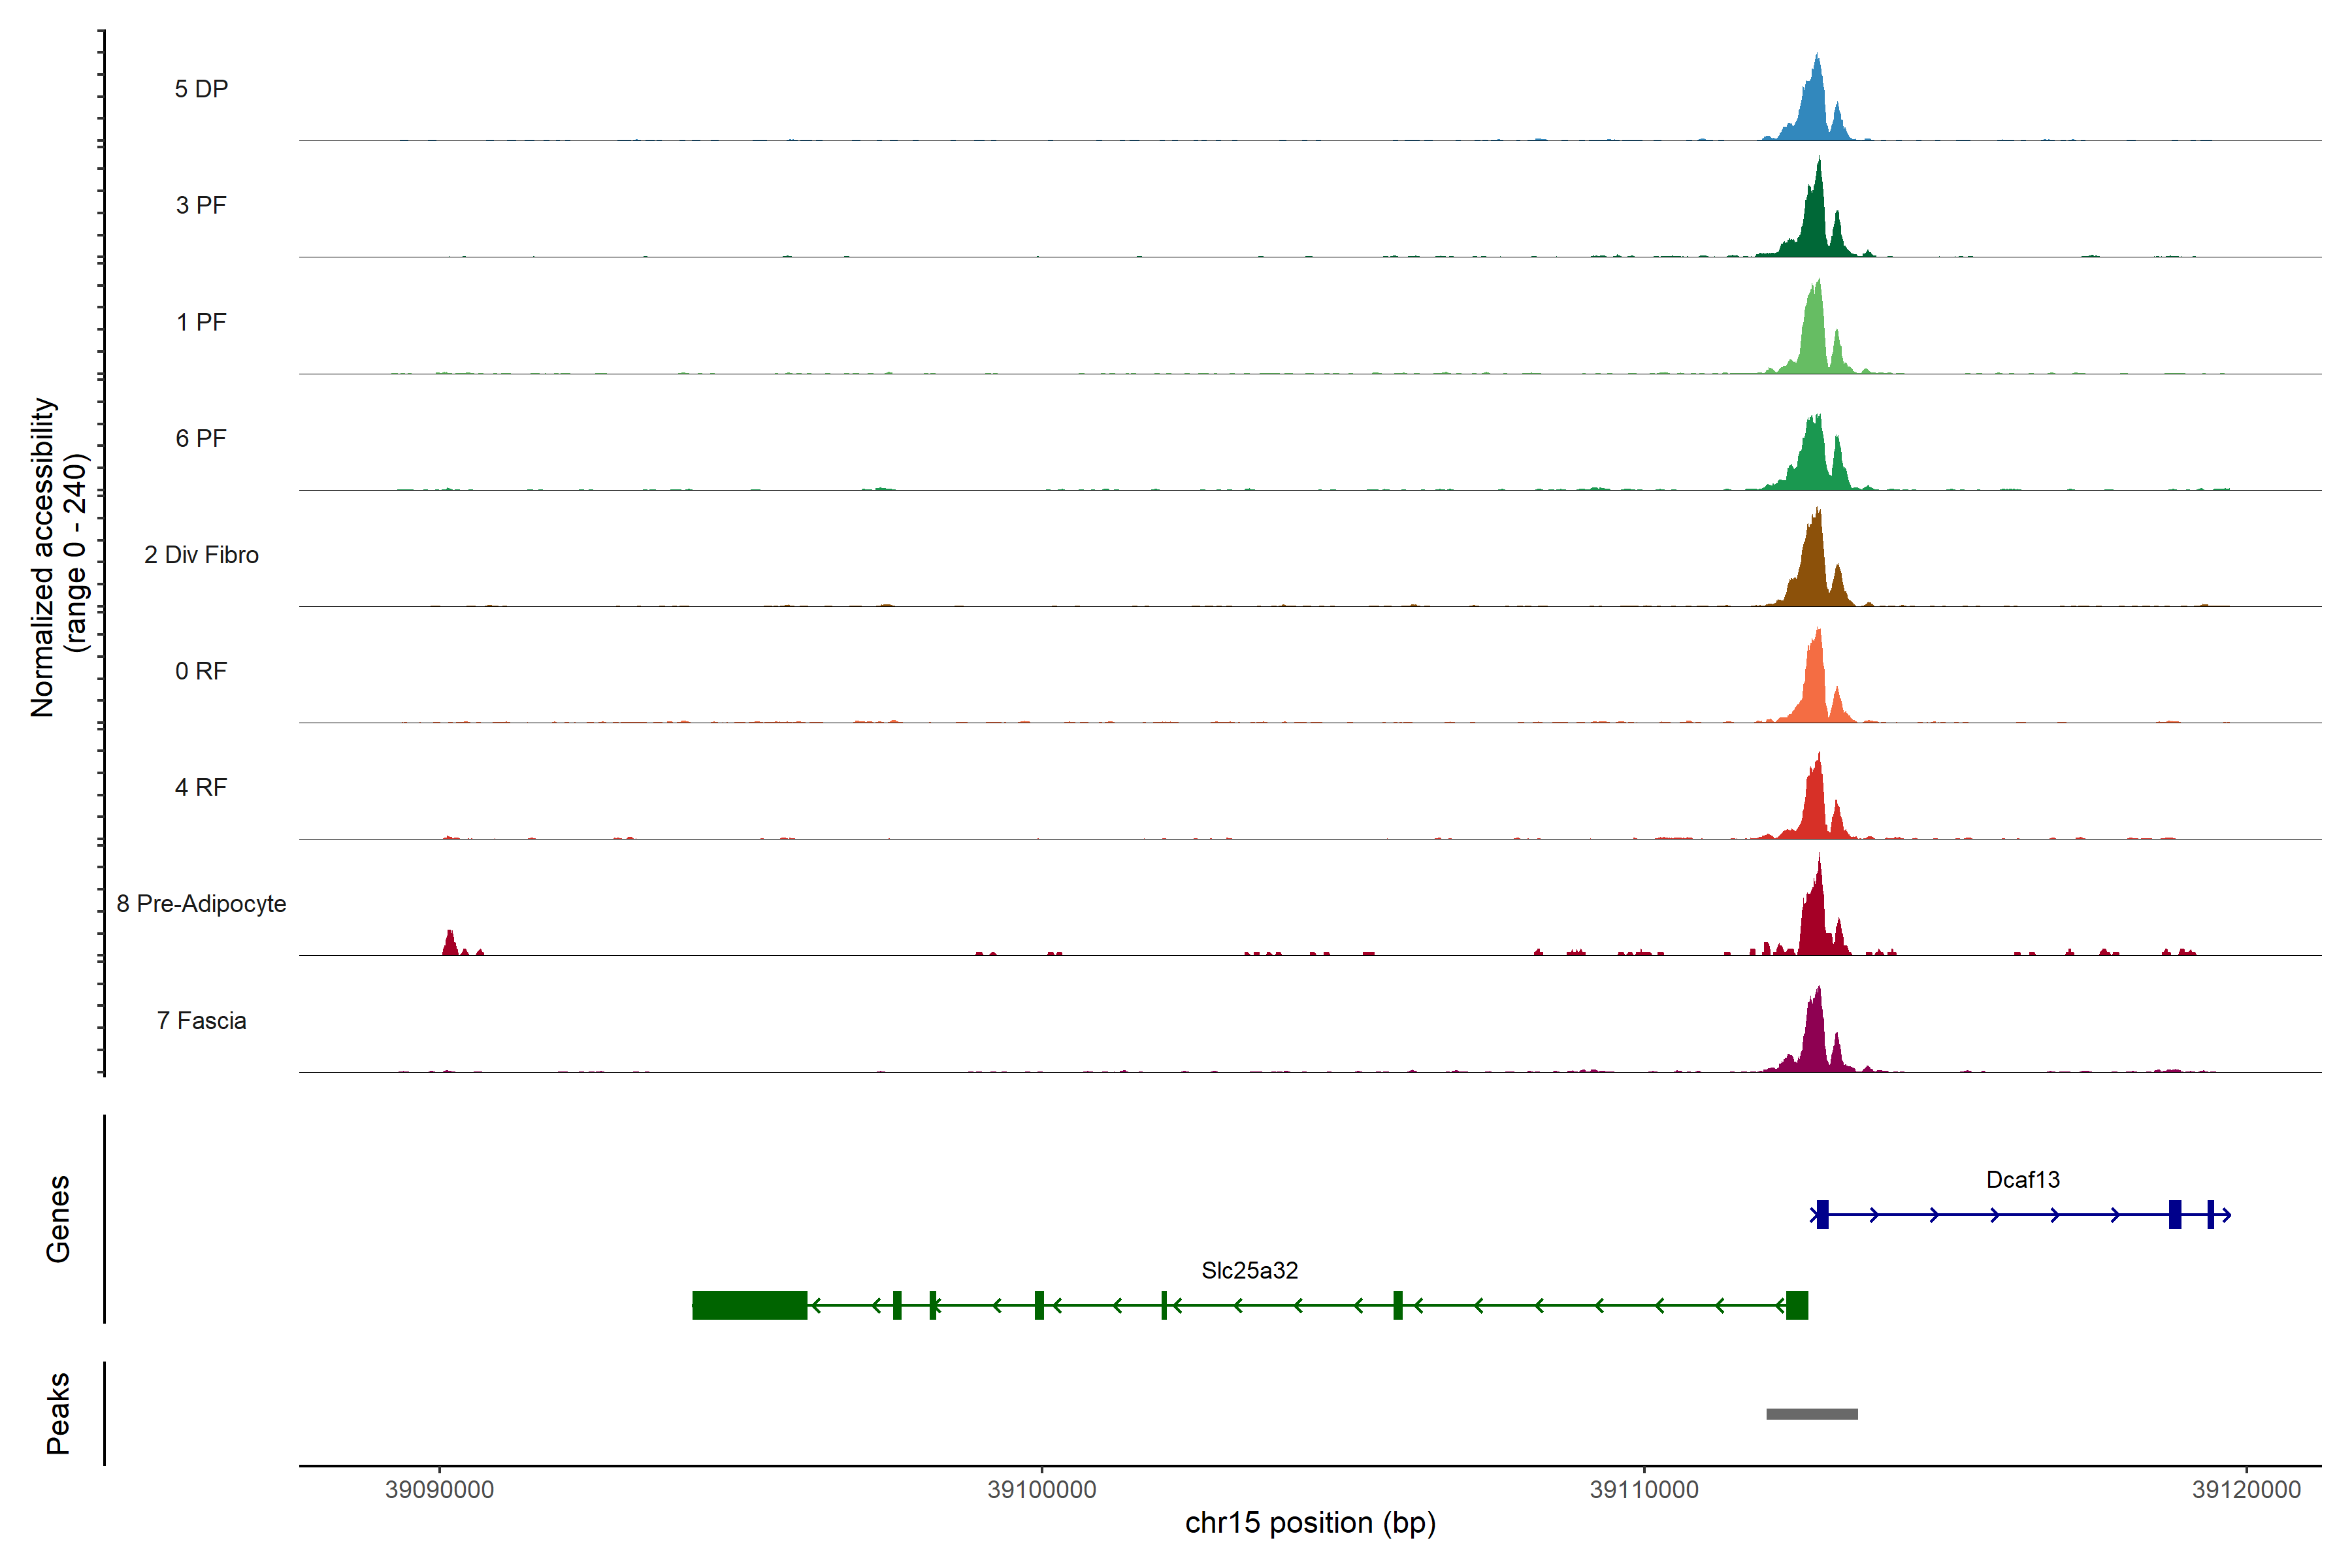Click the 4 RF track label

coord(201,787)
